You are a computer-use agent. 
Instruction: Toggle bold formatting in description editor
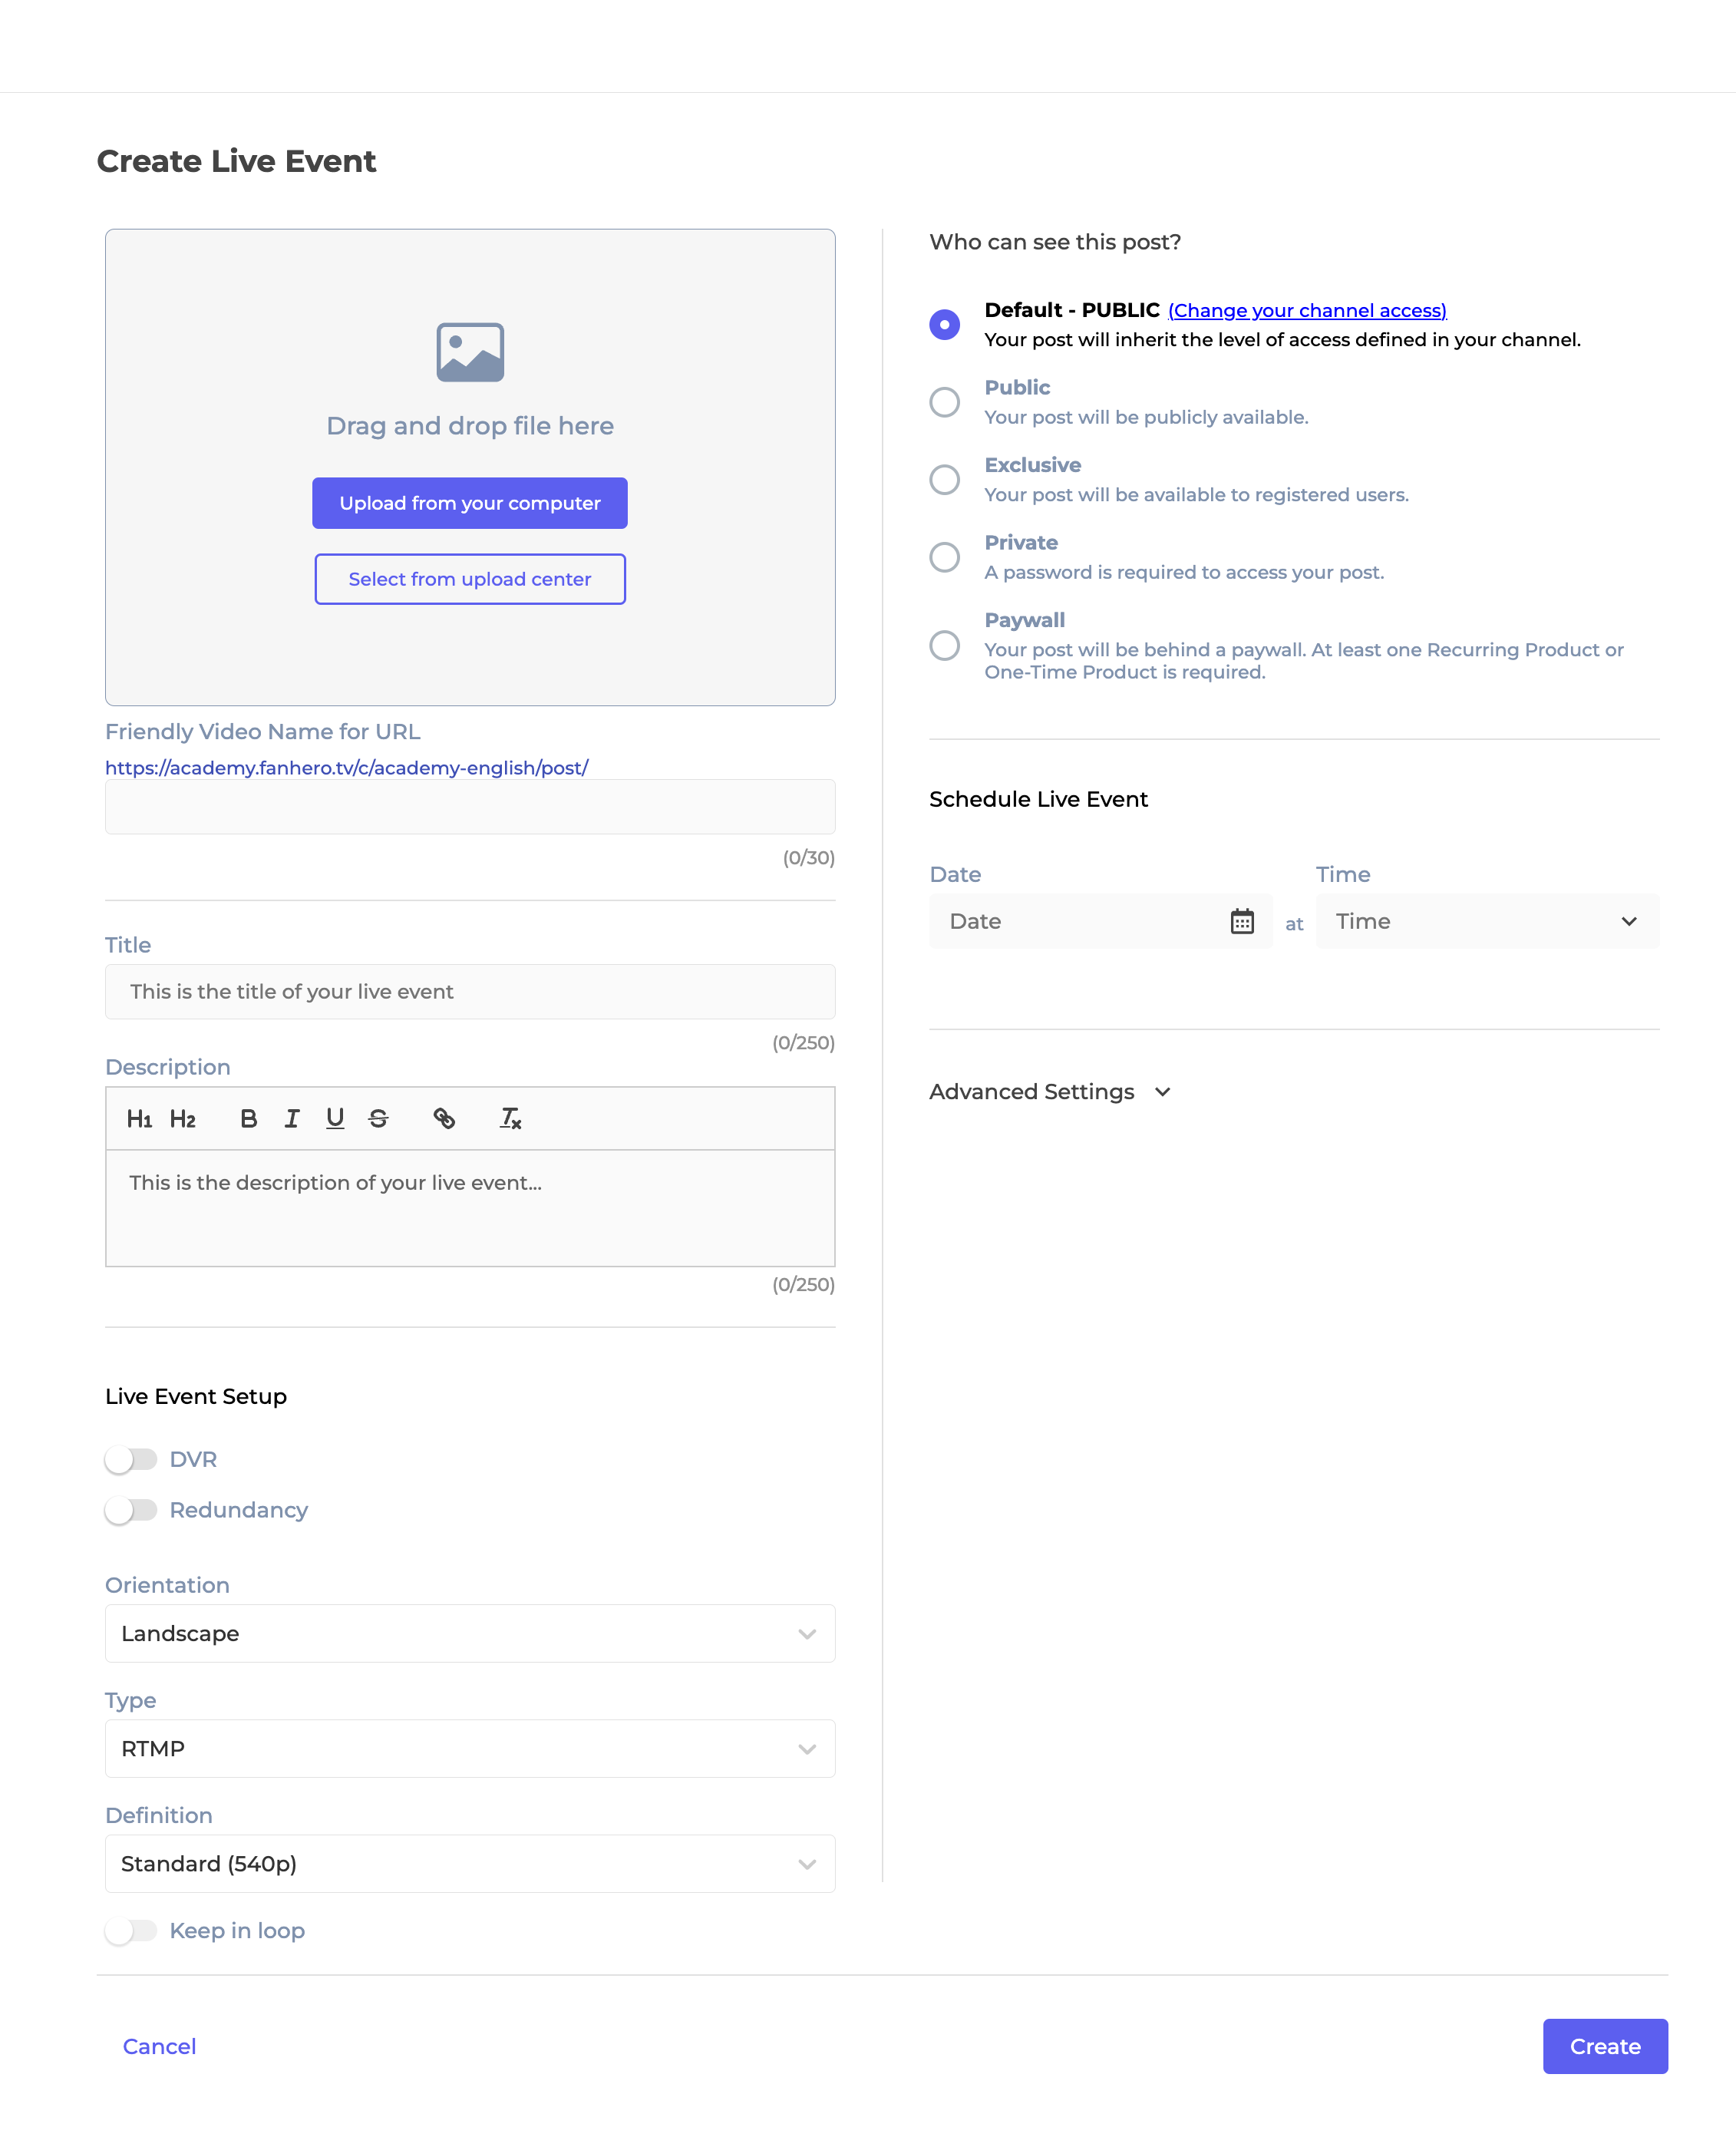click(x=249, y=1119)
